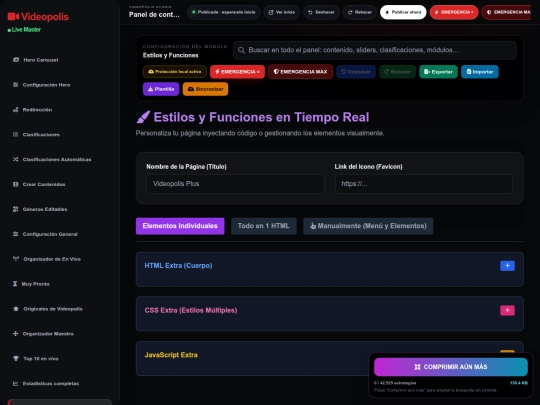Switch to the Todo en 1 HTML tab

263,226
